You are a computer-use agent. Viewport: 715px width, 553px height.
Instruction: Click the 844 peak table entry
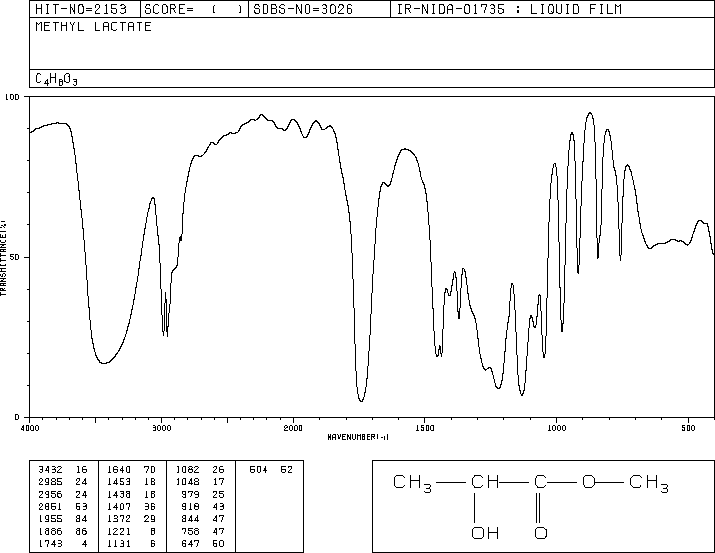pos(191,519)
